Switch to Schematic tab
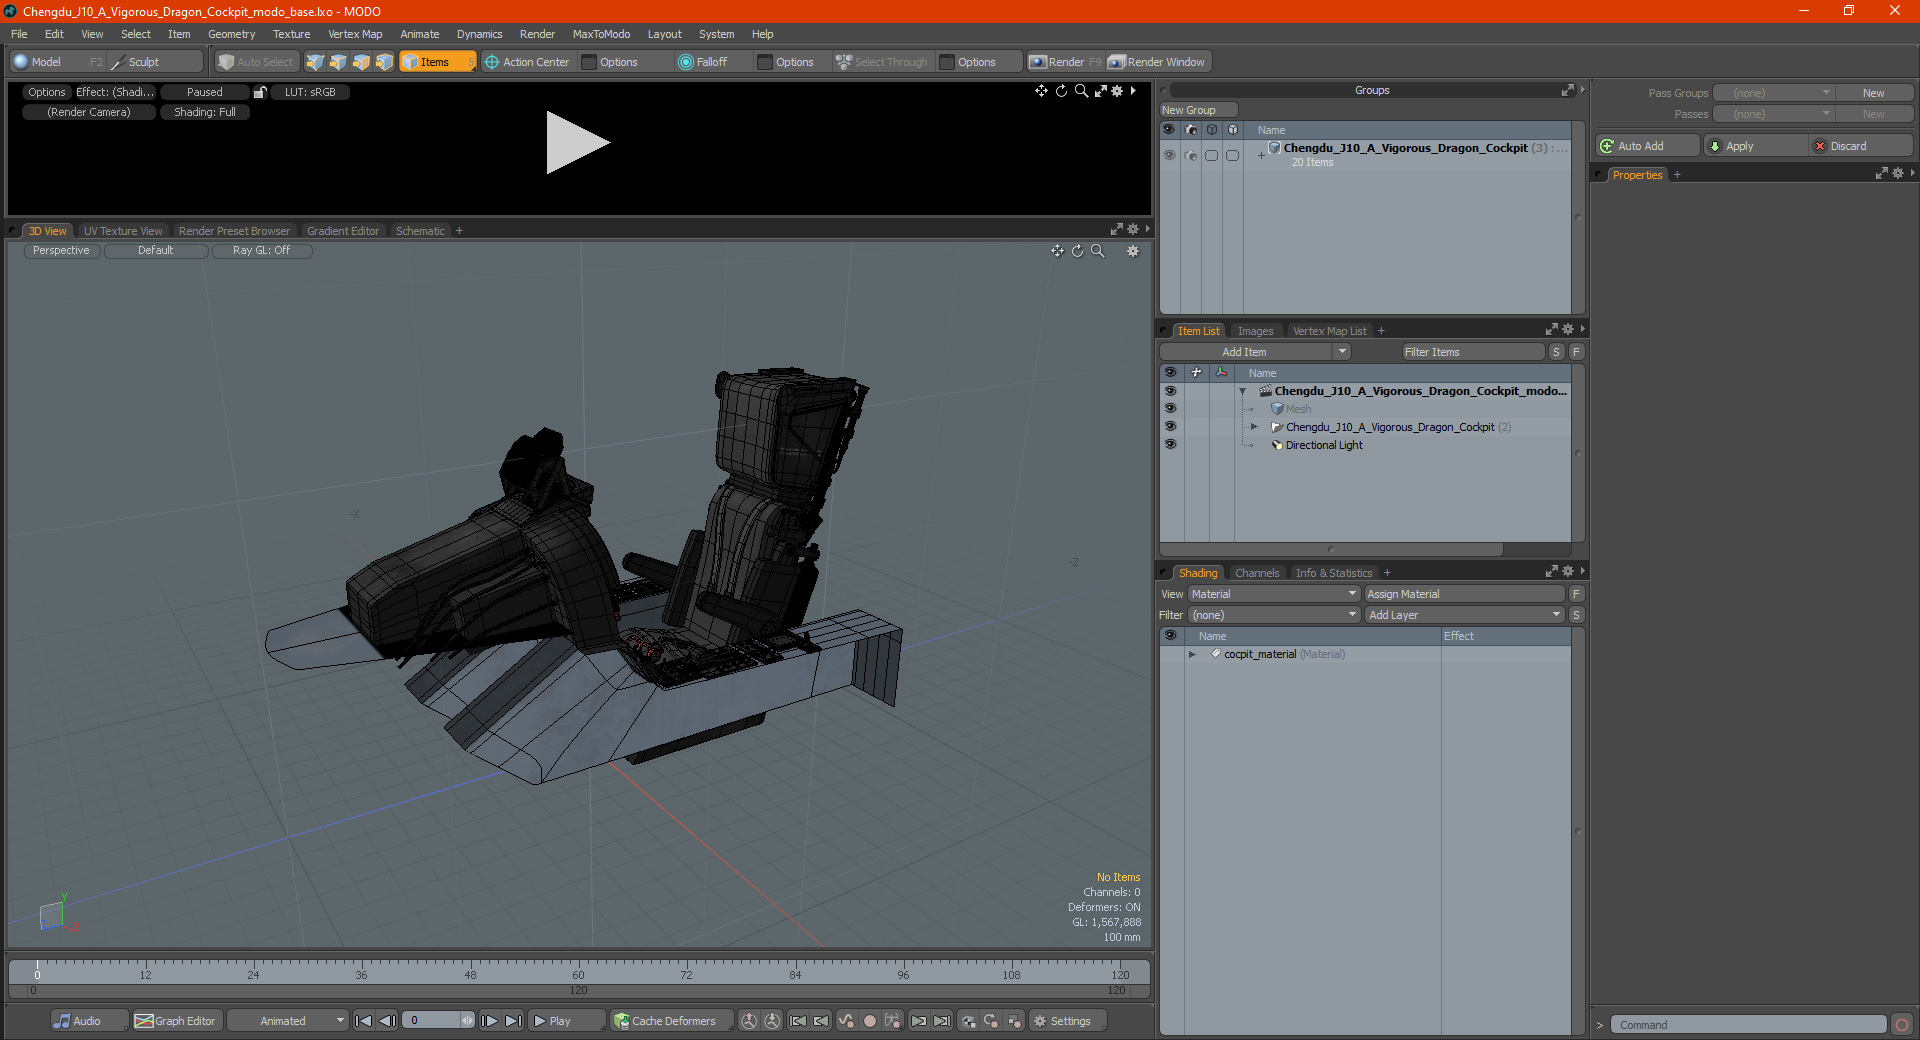This screenshot has height=1040, width=1920. click(x=420, y=231)
